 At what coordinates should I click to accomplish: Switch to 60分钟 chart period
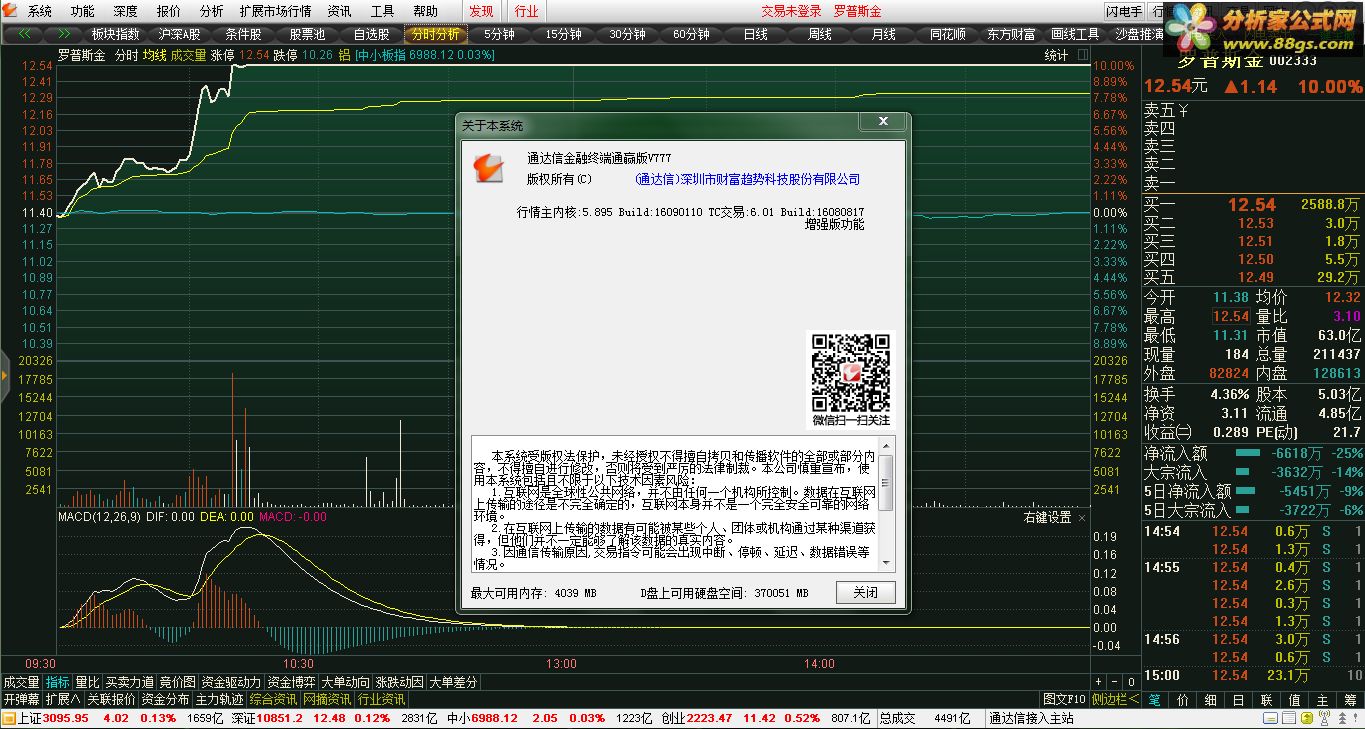[x=691, y=34]
